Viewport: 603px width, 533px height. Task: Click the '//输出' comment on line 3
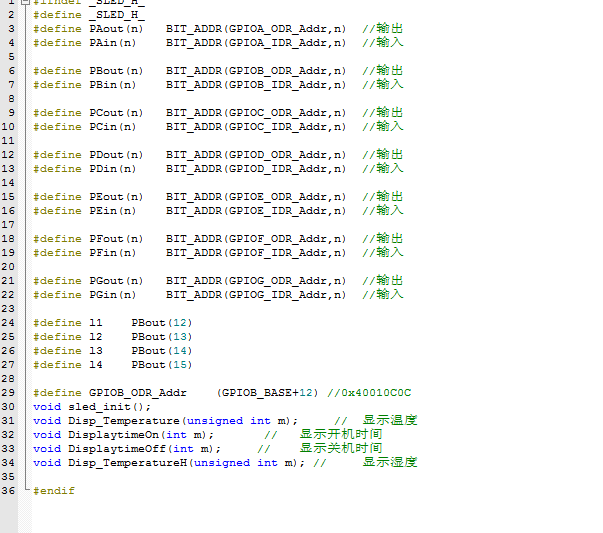(383, 28)
